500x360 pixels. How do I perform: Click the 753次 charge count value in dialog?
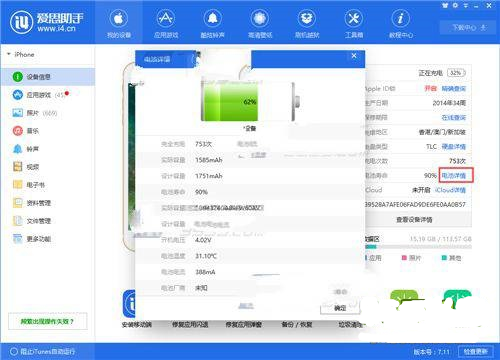click(203, 144)
